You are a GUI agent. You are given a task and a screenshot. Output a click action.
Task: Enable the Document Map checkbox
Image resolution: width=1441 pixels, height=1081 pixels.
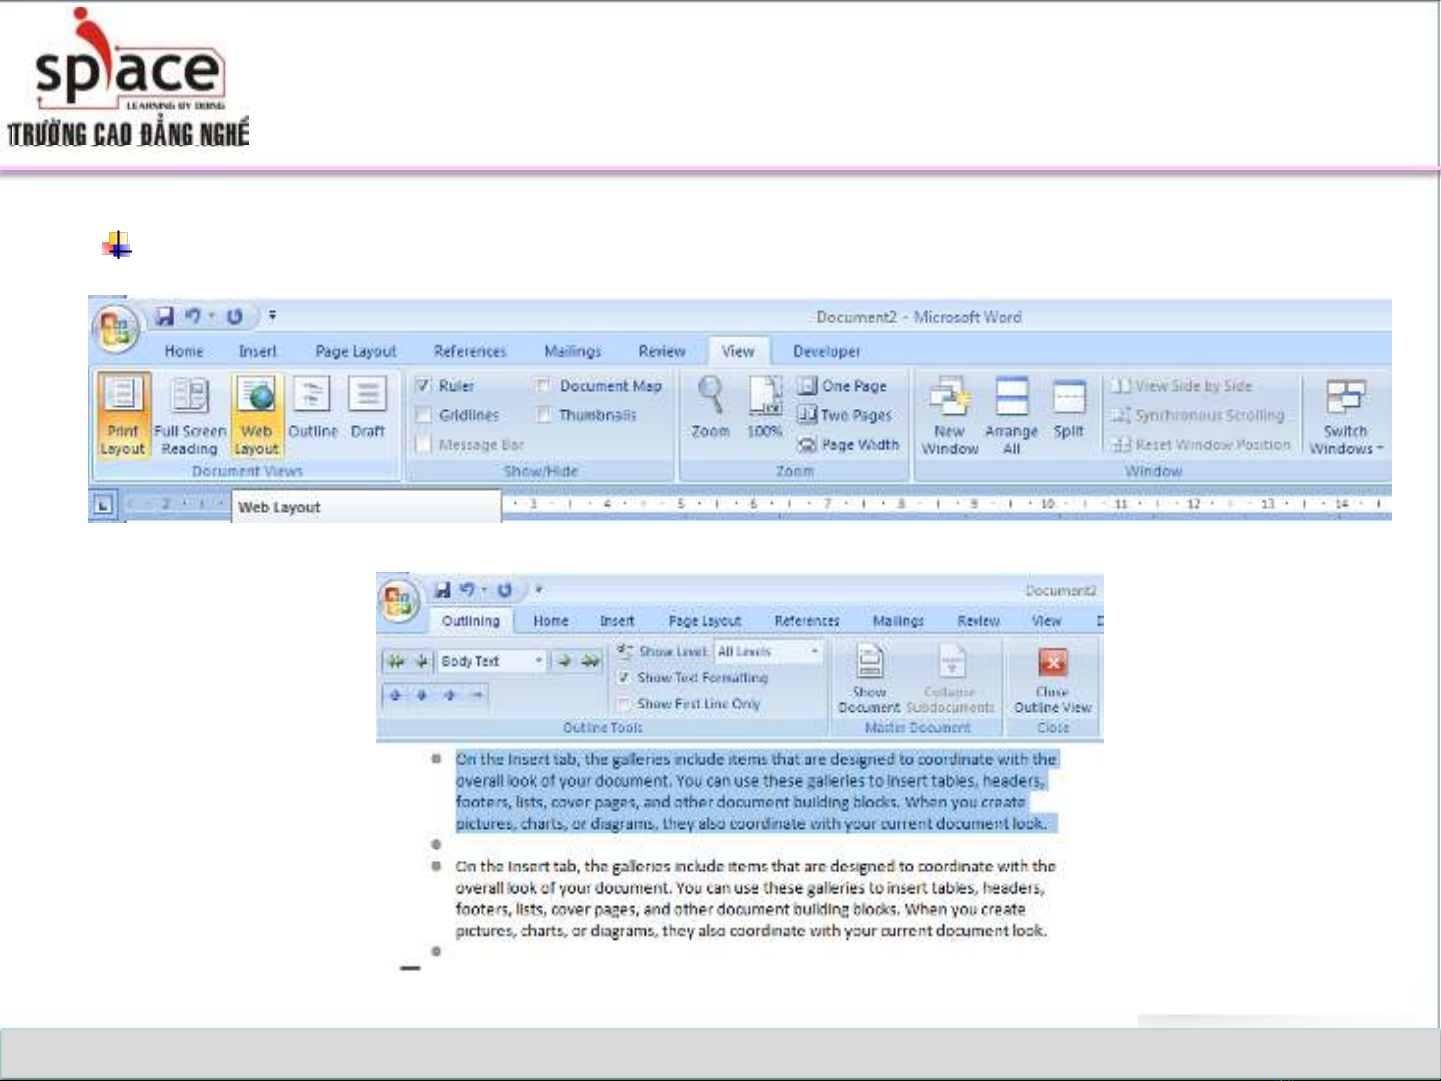tap(543, 385)
